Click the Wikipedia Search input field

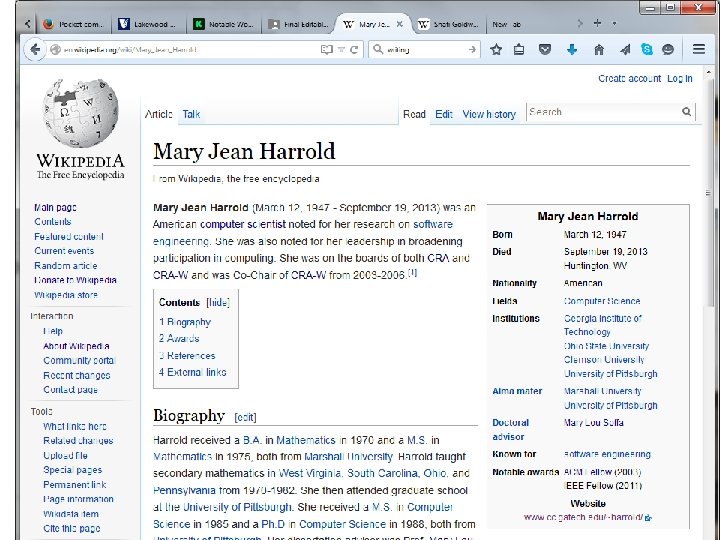604,112
